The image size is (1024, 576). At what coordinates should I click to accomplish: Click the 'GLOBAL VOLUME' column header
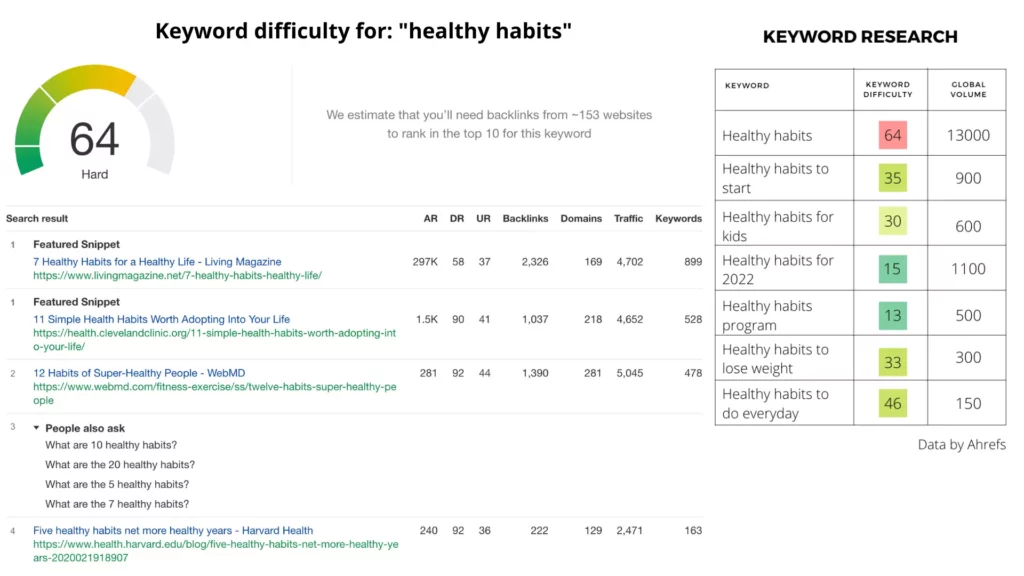(x=966, y=88)
